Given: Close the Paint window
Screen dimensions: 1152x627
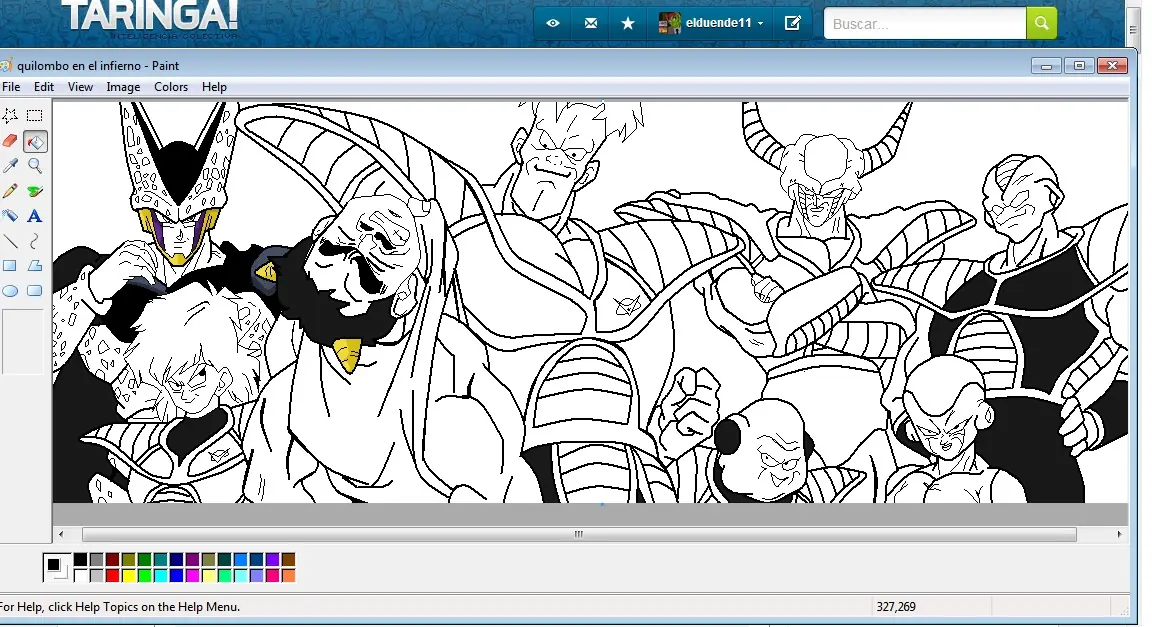Looking at the screenshot, I should point(1112,66).
